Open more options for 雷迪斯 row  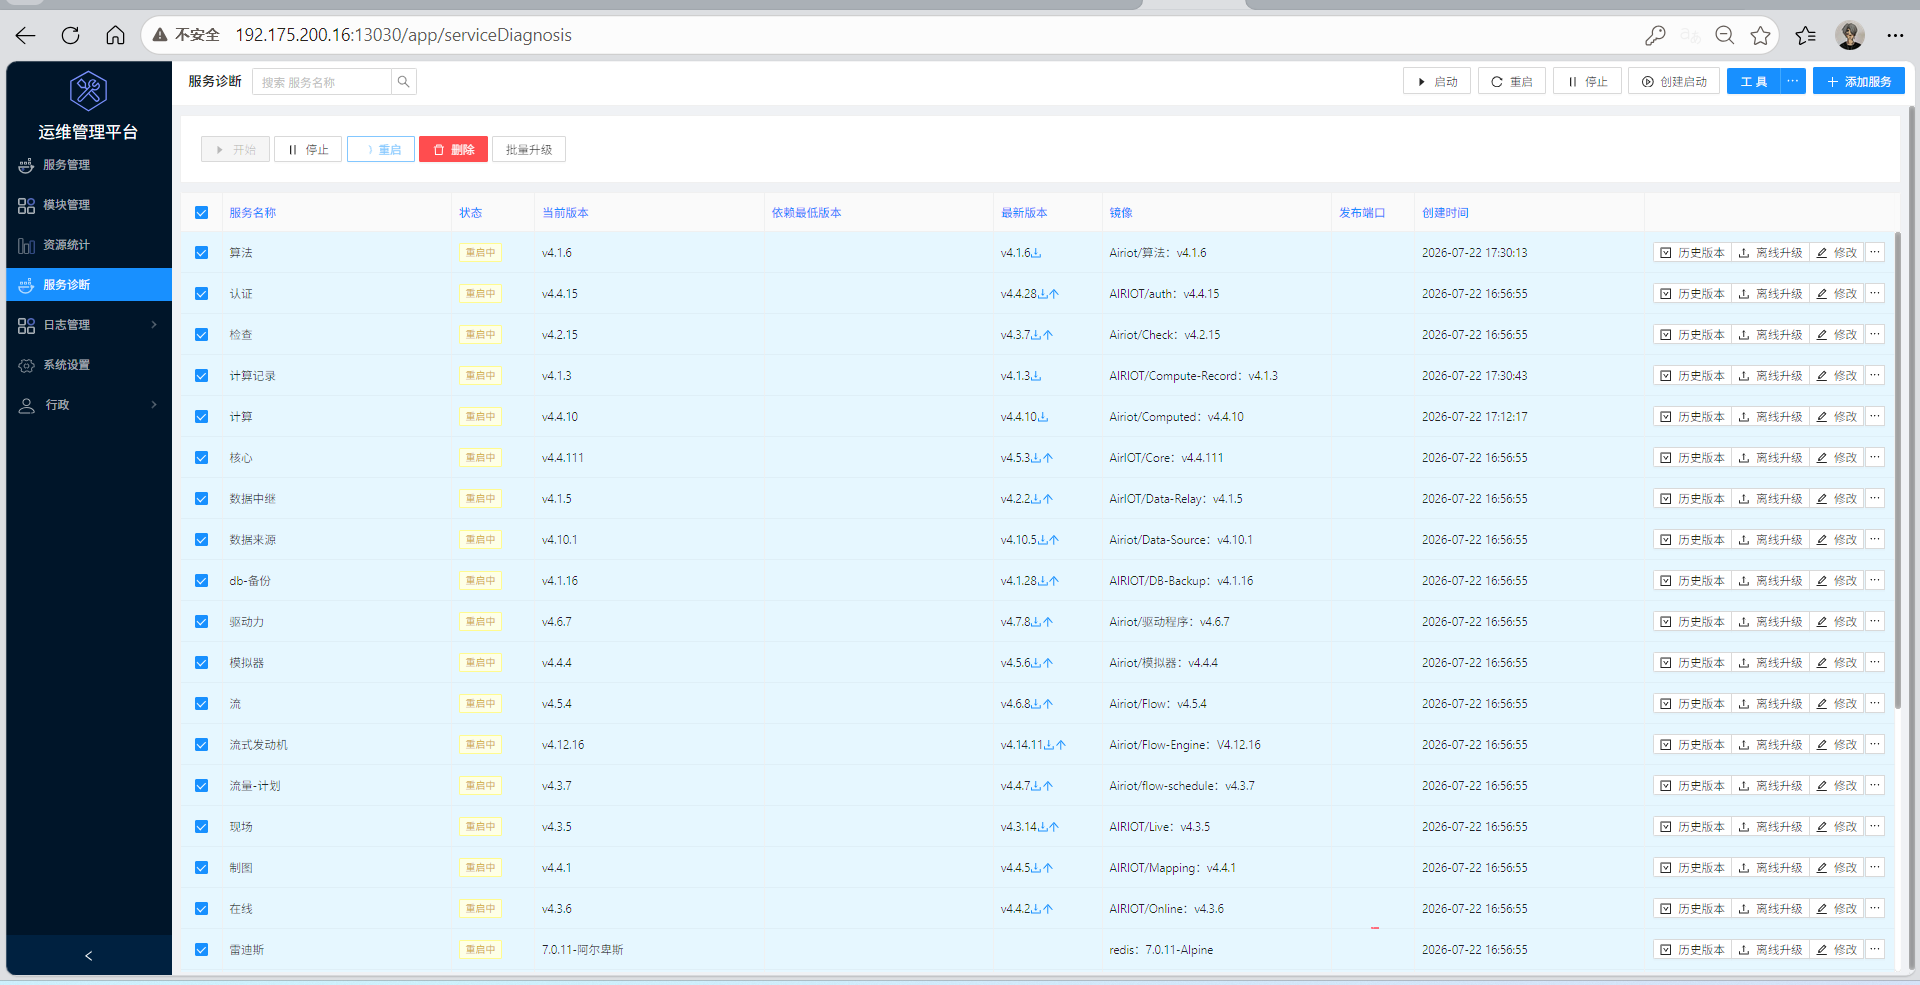(1875, 950)
